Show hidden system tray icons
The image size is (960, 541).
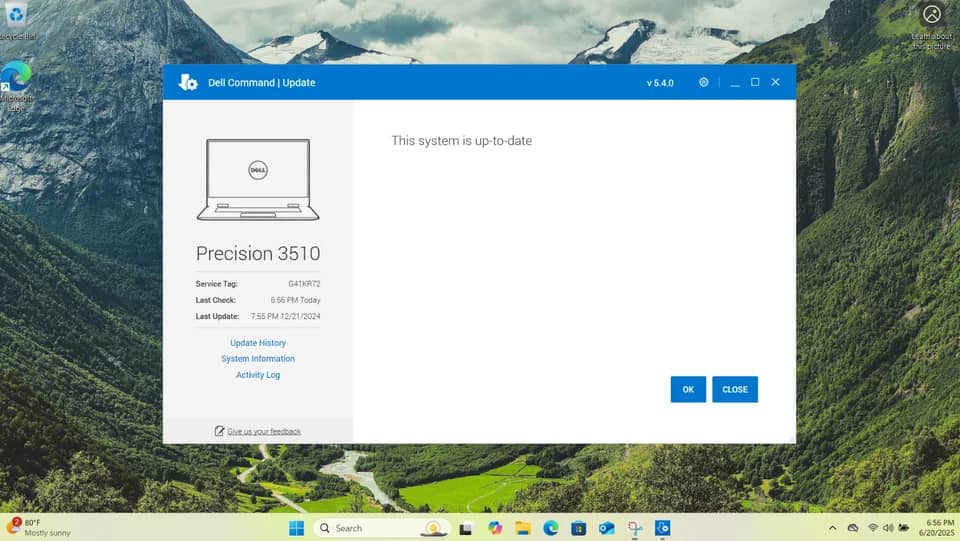coord(832,528)
